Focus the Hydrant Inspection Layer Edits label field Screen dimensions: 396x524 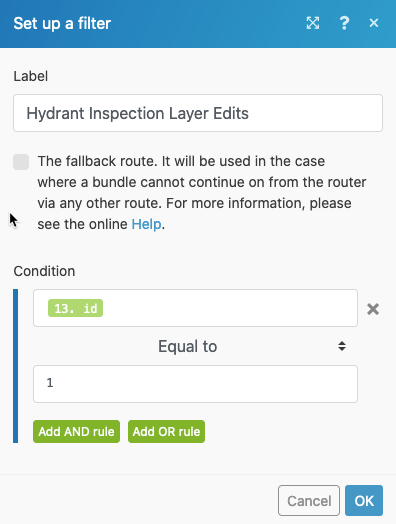[x=198, y=113]
